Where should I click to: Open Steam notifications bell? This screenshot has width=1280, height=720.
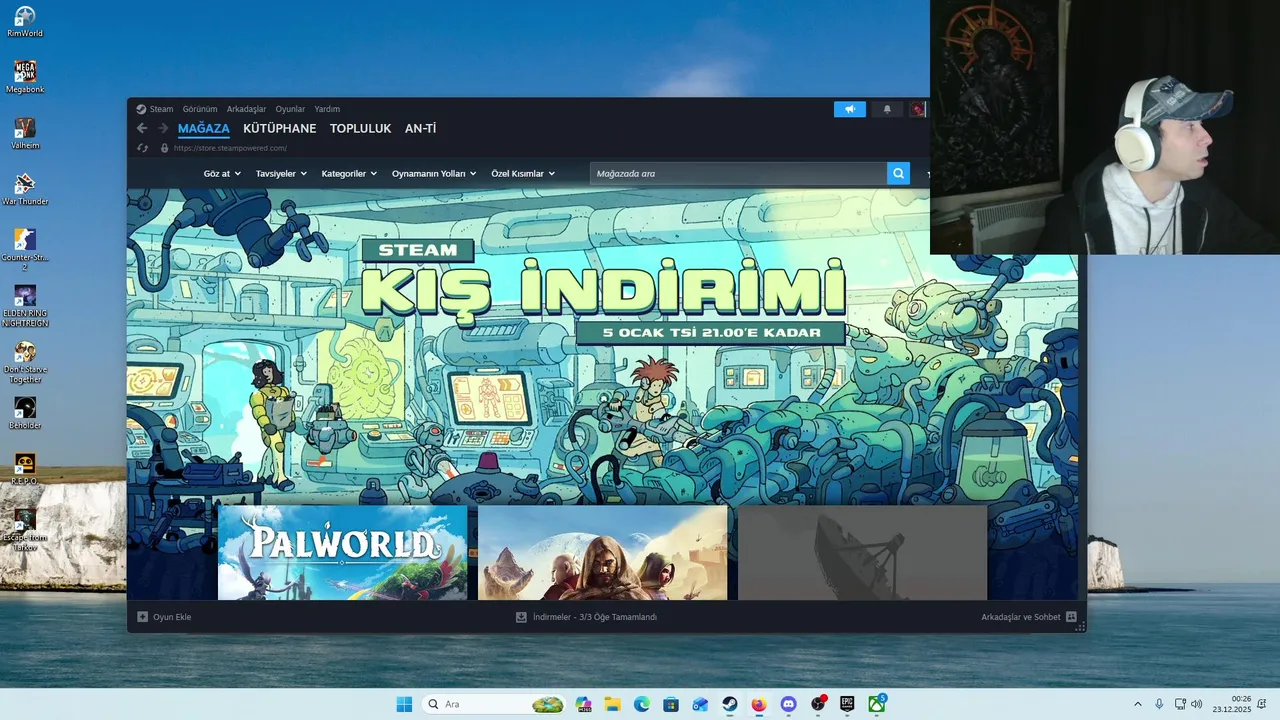coord(886,109)
